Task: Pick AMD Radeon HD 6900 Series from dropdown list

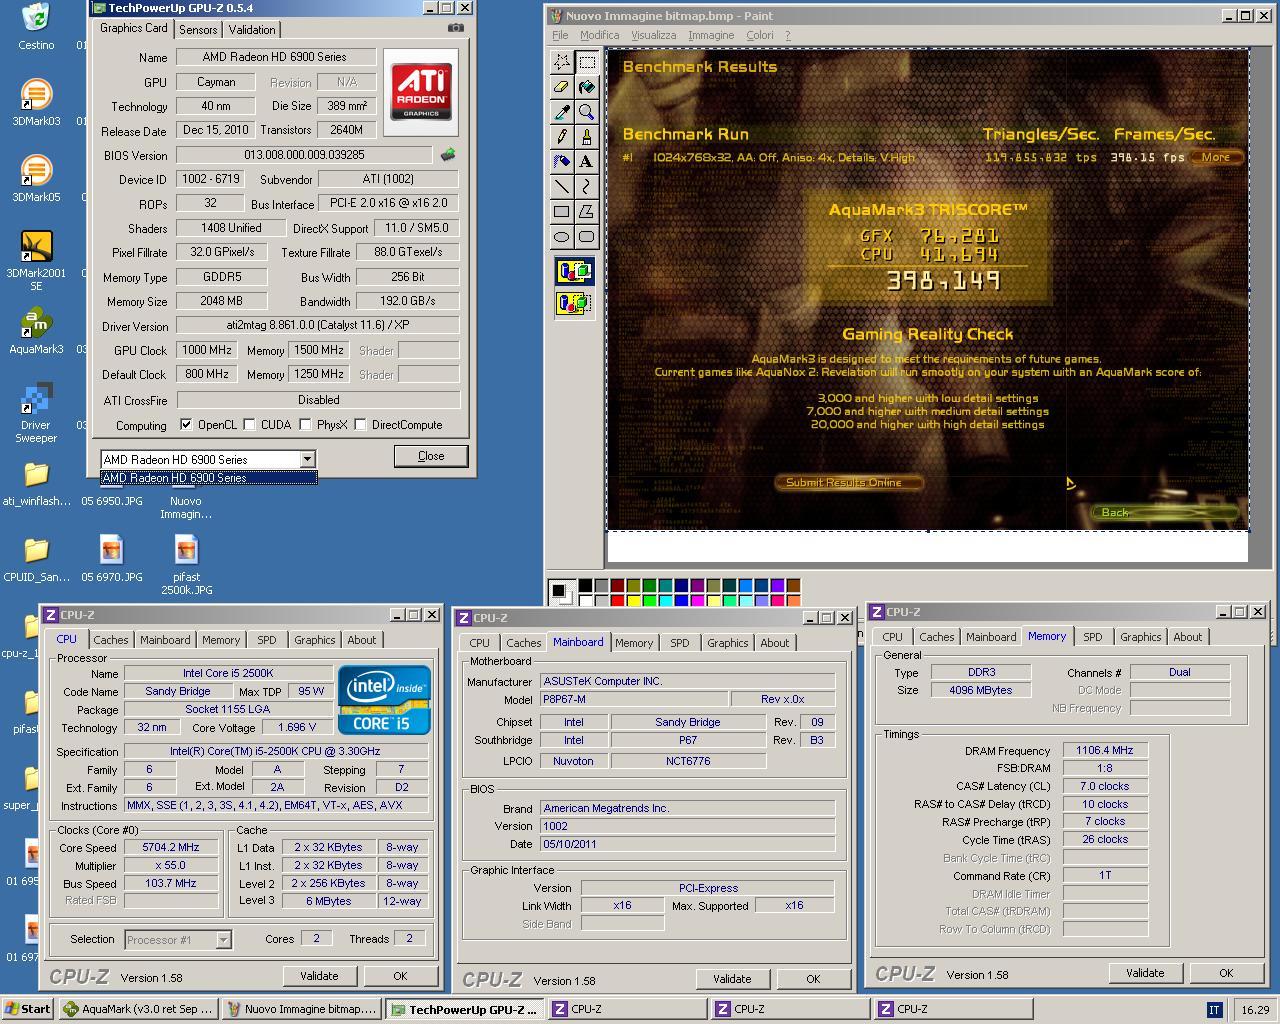Action: point(208,478)
